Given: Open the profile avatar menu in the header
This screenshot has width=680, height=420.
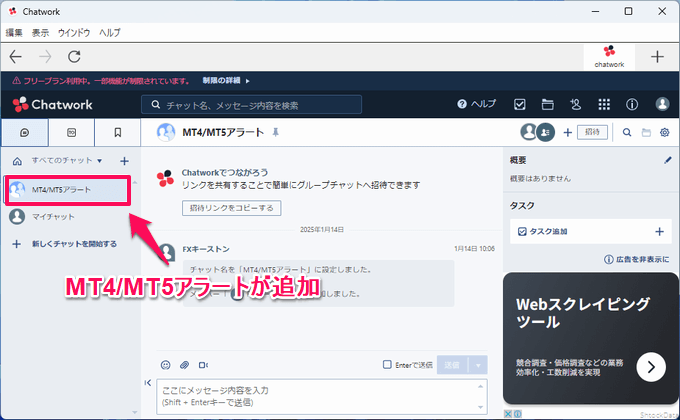Looking at the screenshot, I should pyautogui.click(x=662, y=104).
